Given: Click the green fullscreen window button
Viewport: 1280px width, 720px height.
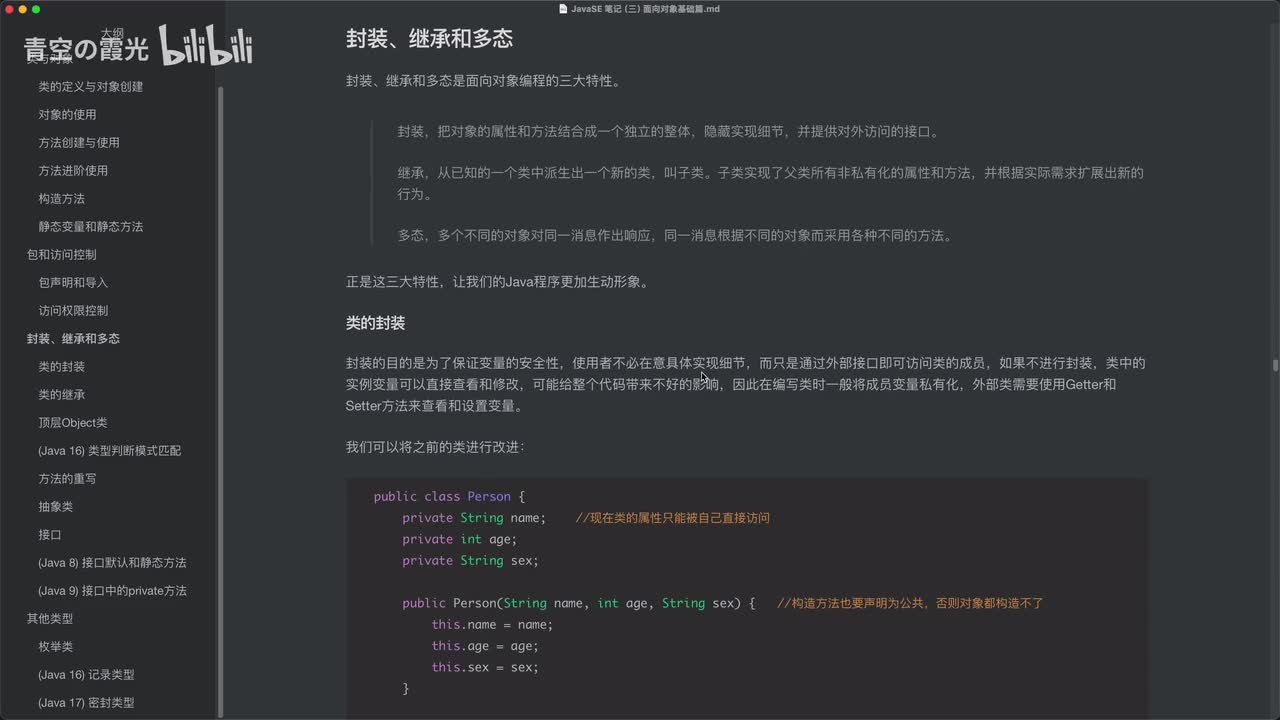Looking at the screenshot, I should tap(36, 9).
